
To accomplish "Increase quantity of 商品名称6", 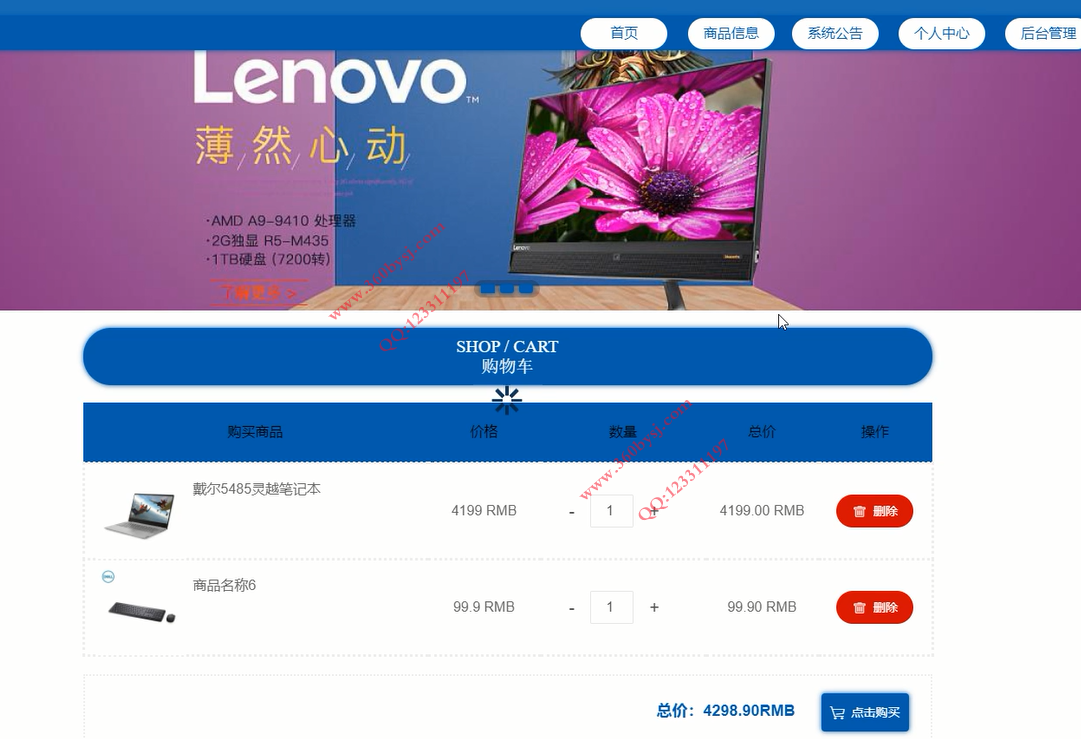I will (x=654, y=607).
